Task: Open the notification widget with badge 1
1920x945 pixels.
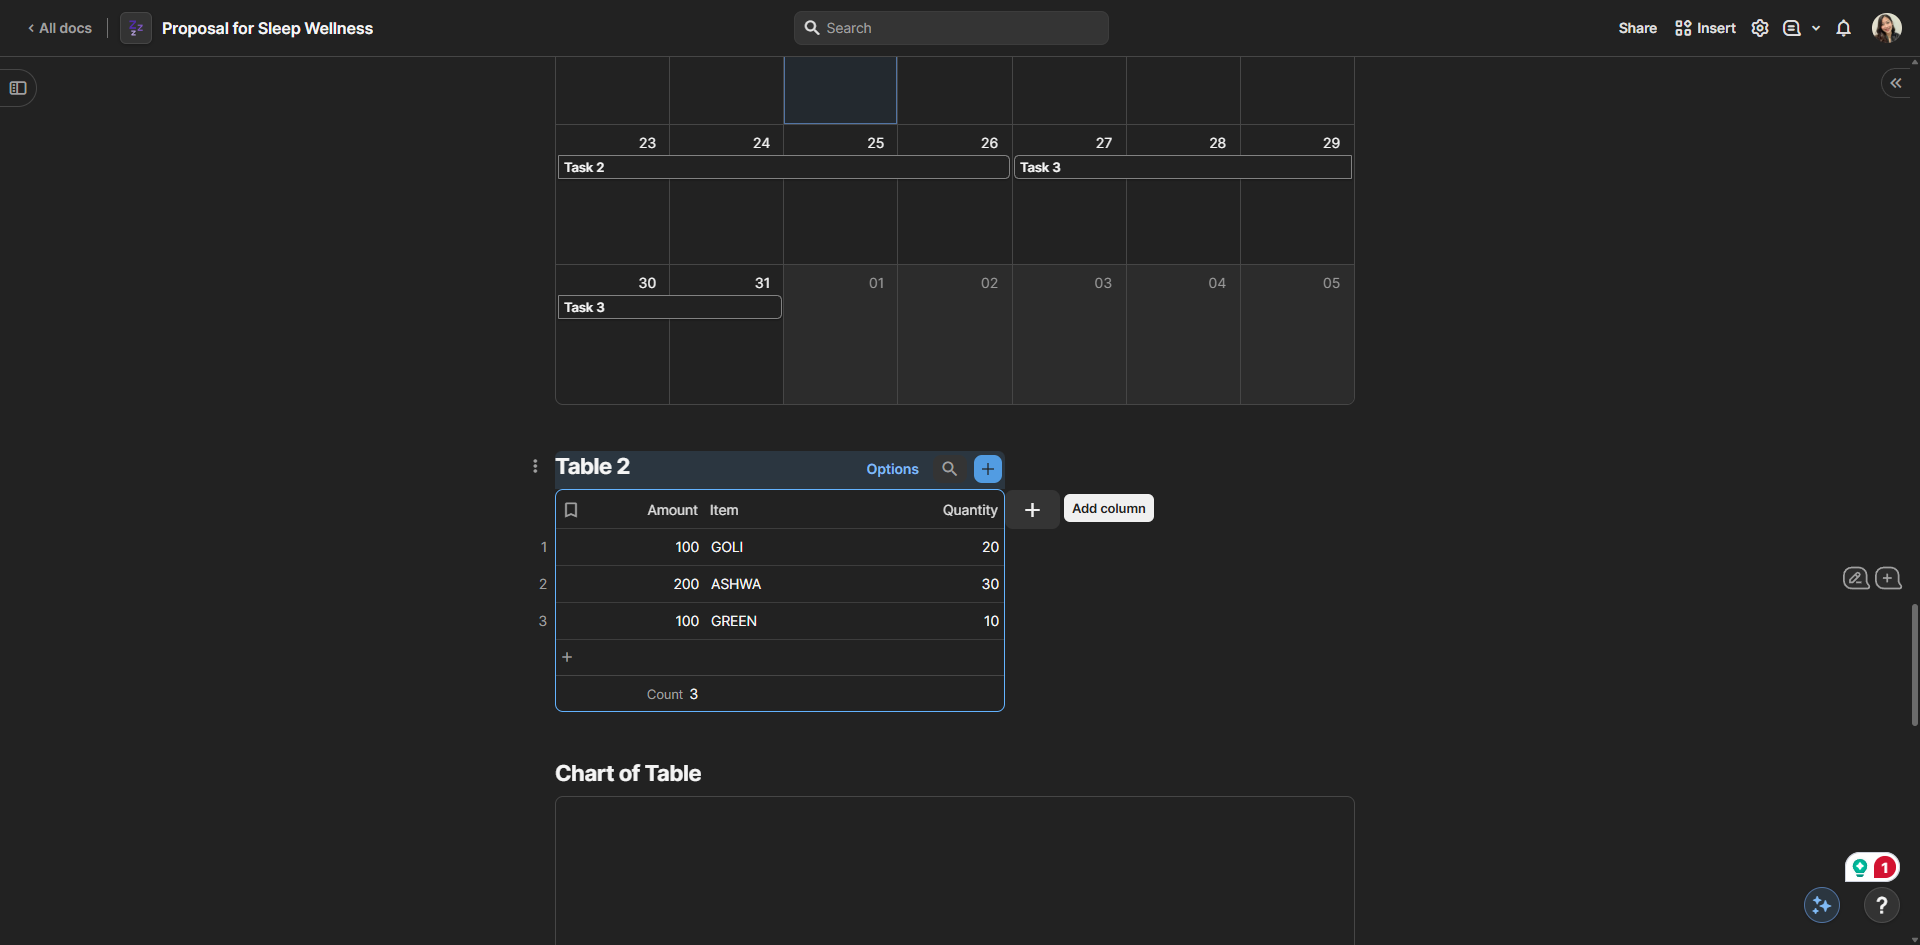Action: [1872, 867]
